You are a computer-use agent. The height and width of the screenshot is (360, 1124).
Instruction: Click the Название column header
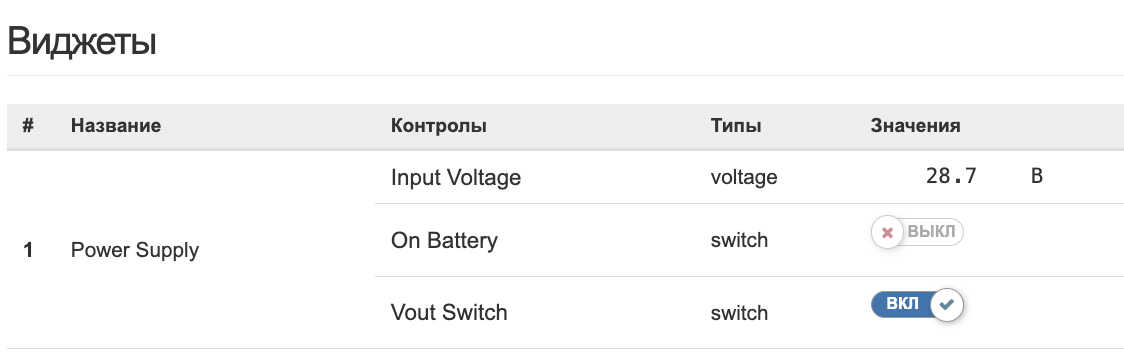coord(115,125)
